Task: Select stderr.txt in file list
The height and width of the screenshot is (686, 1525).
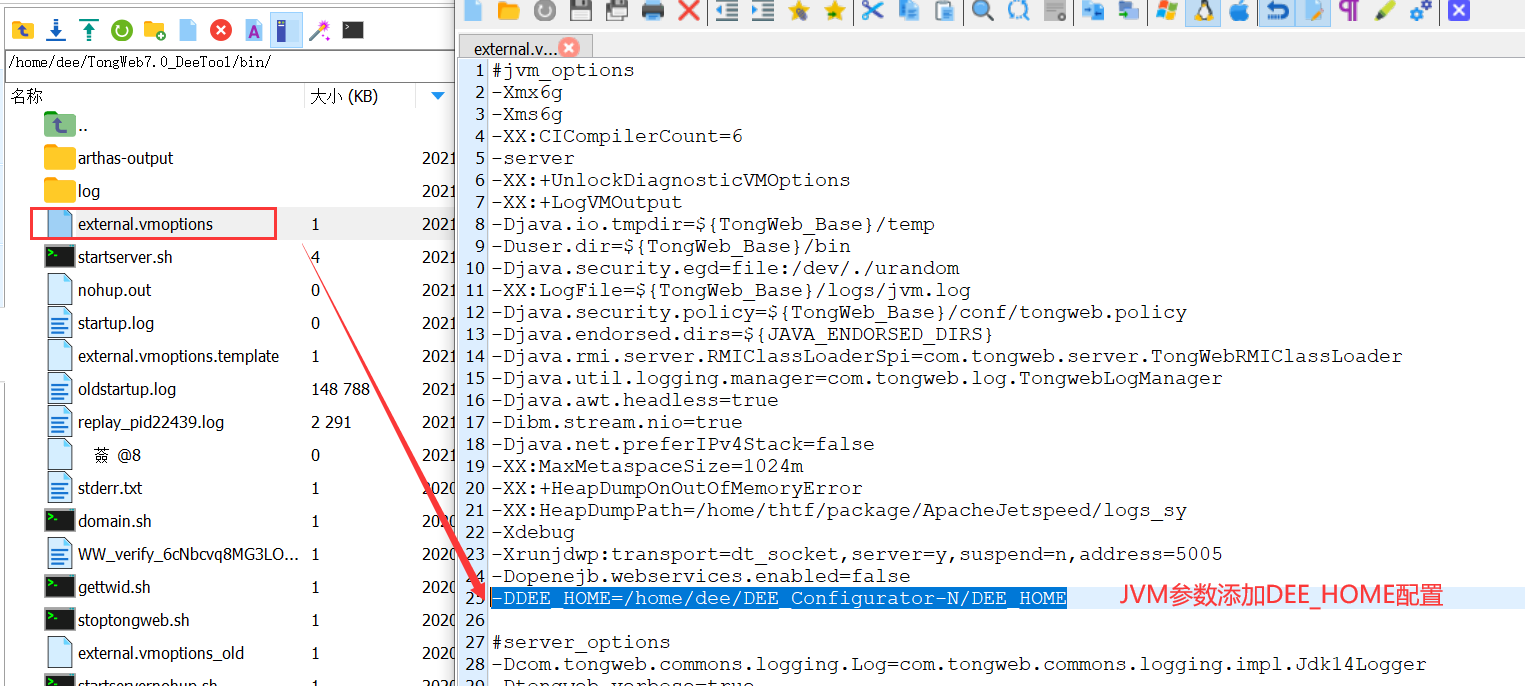Action: 110,488
